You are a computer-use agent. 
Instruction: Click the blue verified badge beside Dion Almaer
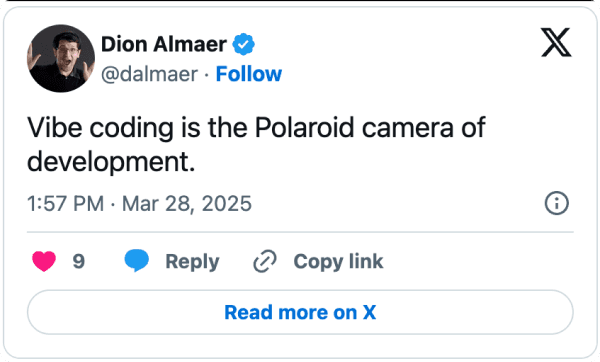coord(244,44)
